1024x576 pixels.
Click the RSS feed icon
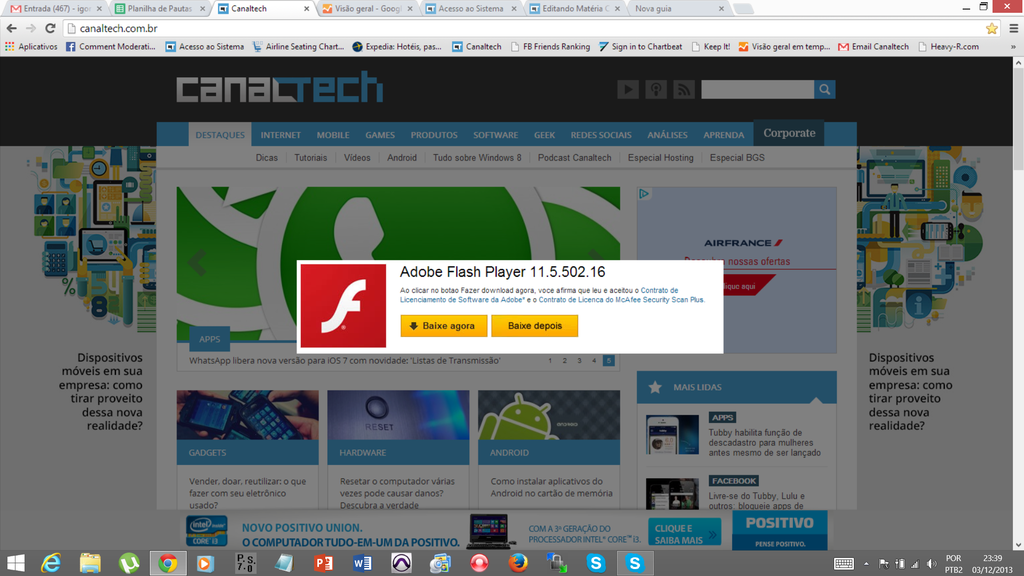tap(683, 89)
